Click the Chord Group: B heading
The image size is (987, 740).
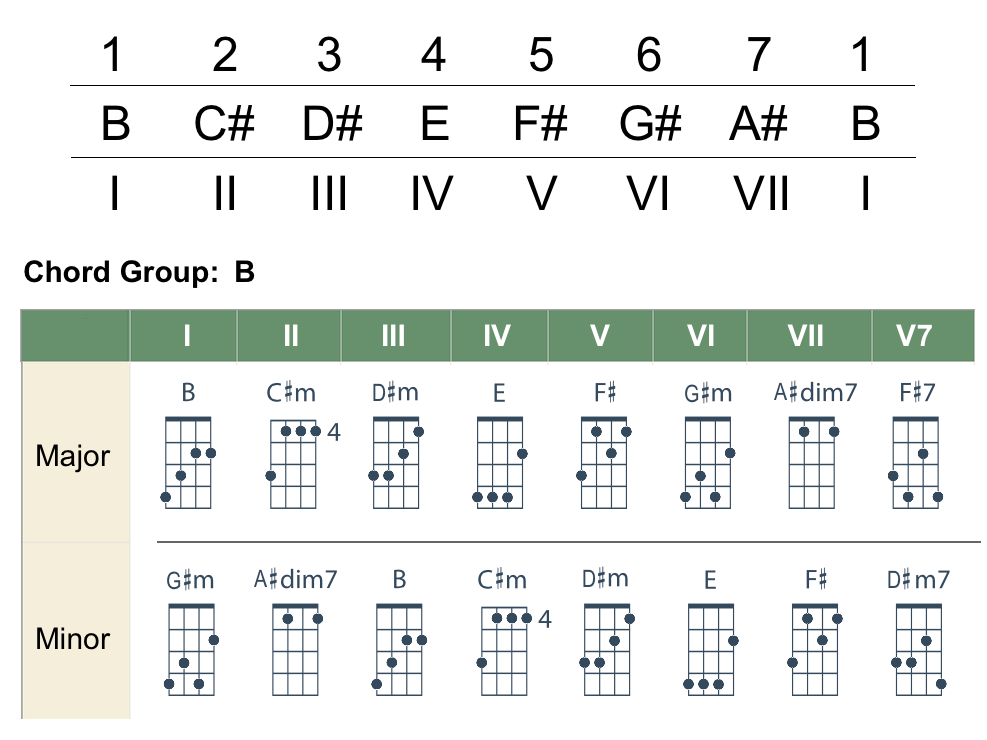click(140, 272)
